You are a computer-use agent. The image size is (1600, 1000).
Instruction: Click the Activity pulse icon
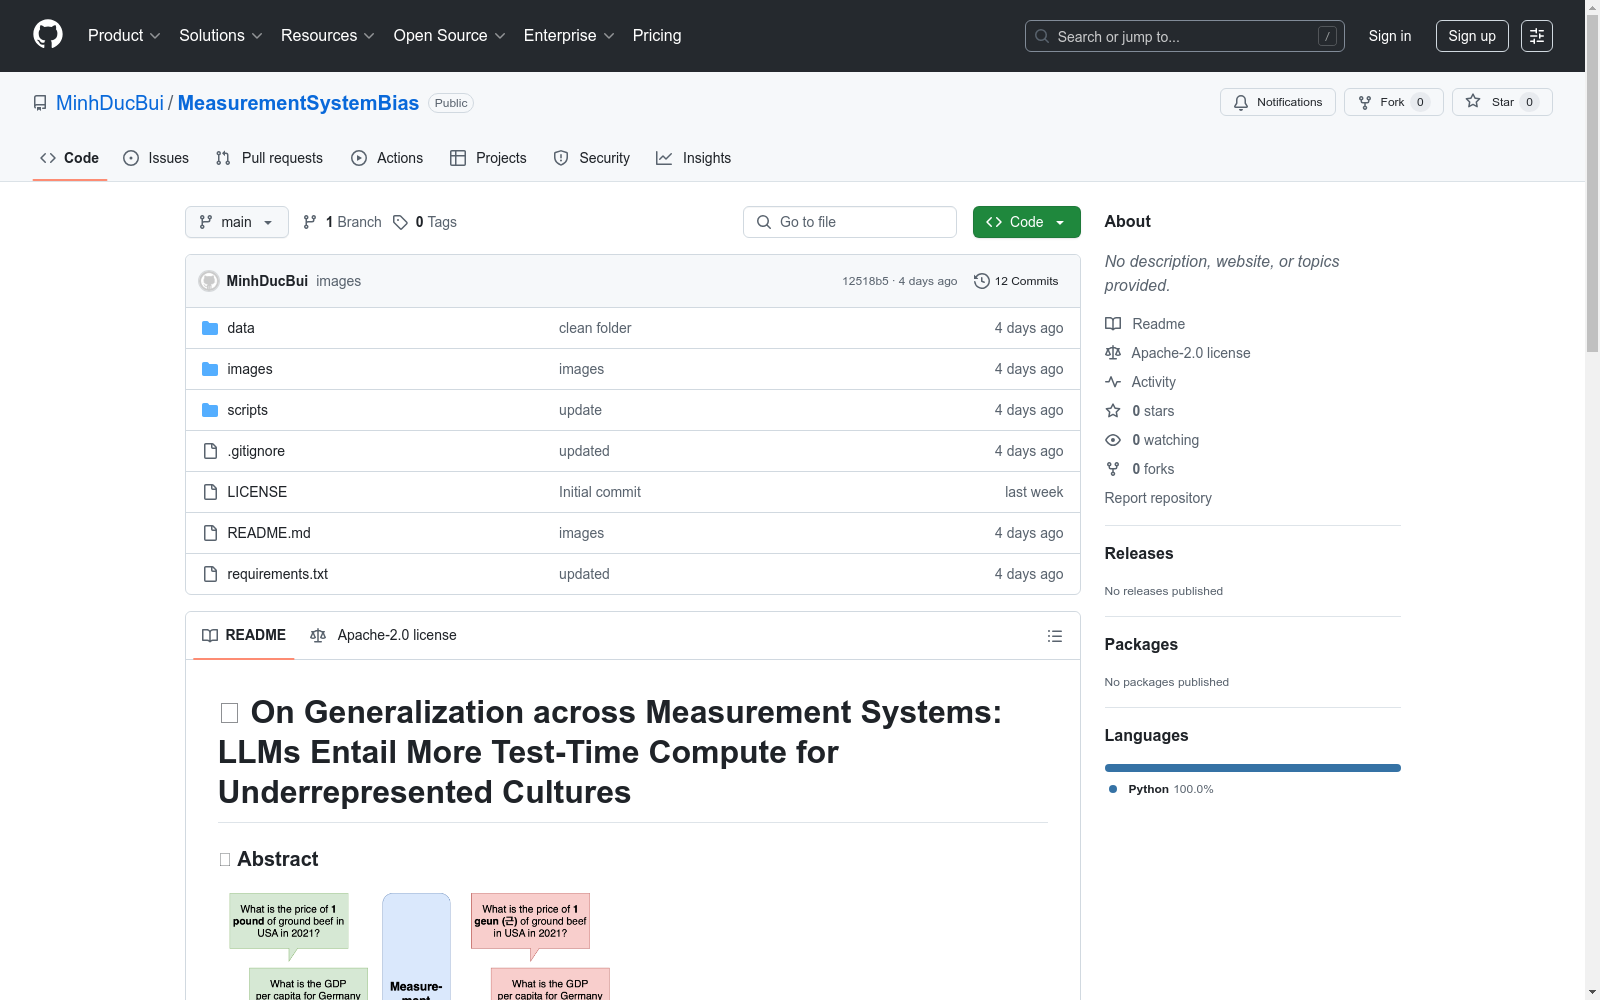pos(1113,382)
